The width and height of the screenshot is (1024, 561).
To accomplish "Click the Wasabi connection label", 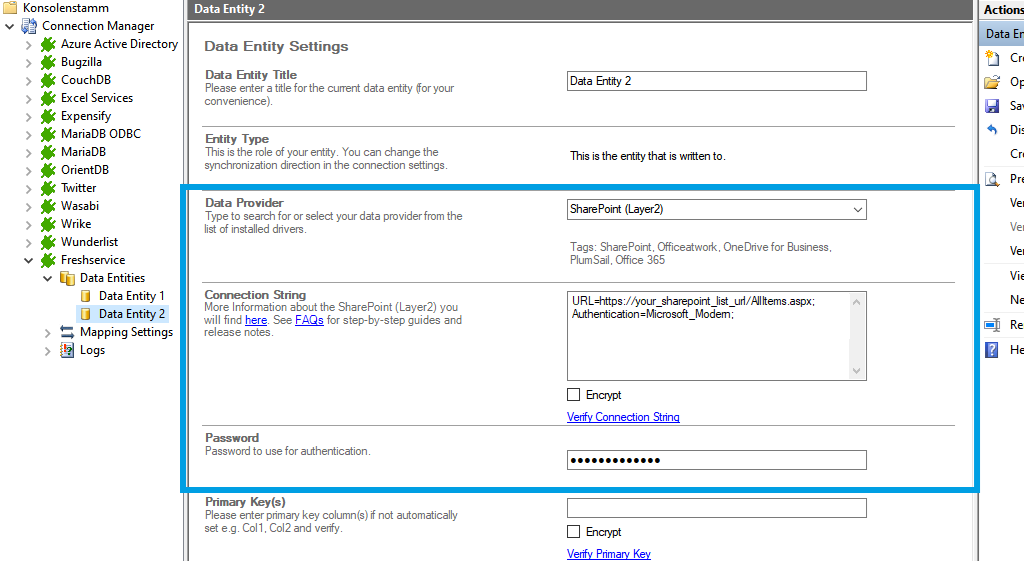I will point(80,206).
